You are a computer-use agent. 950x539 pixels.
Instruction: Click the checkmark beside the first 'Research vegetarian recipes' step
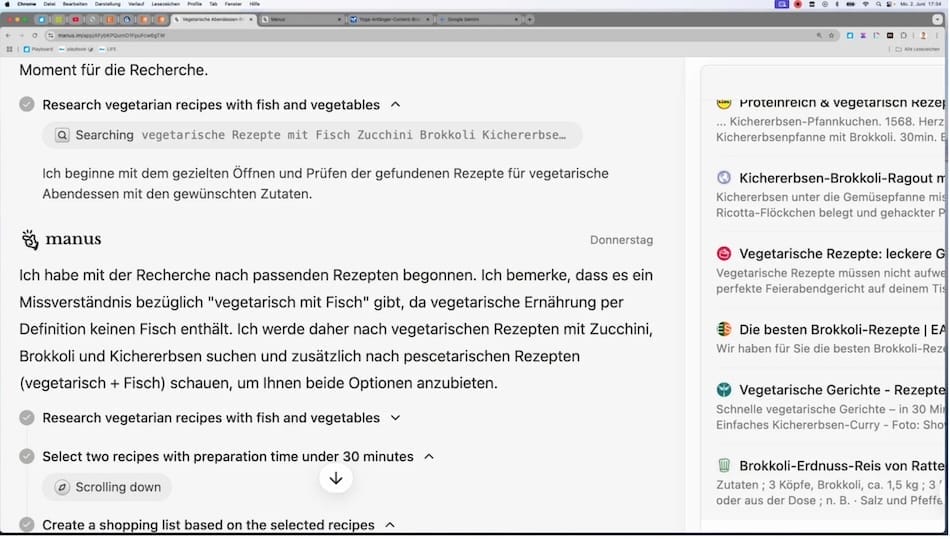[x=27, y=105]
